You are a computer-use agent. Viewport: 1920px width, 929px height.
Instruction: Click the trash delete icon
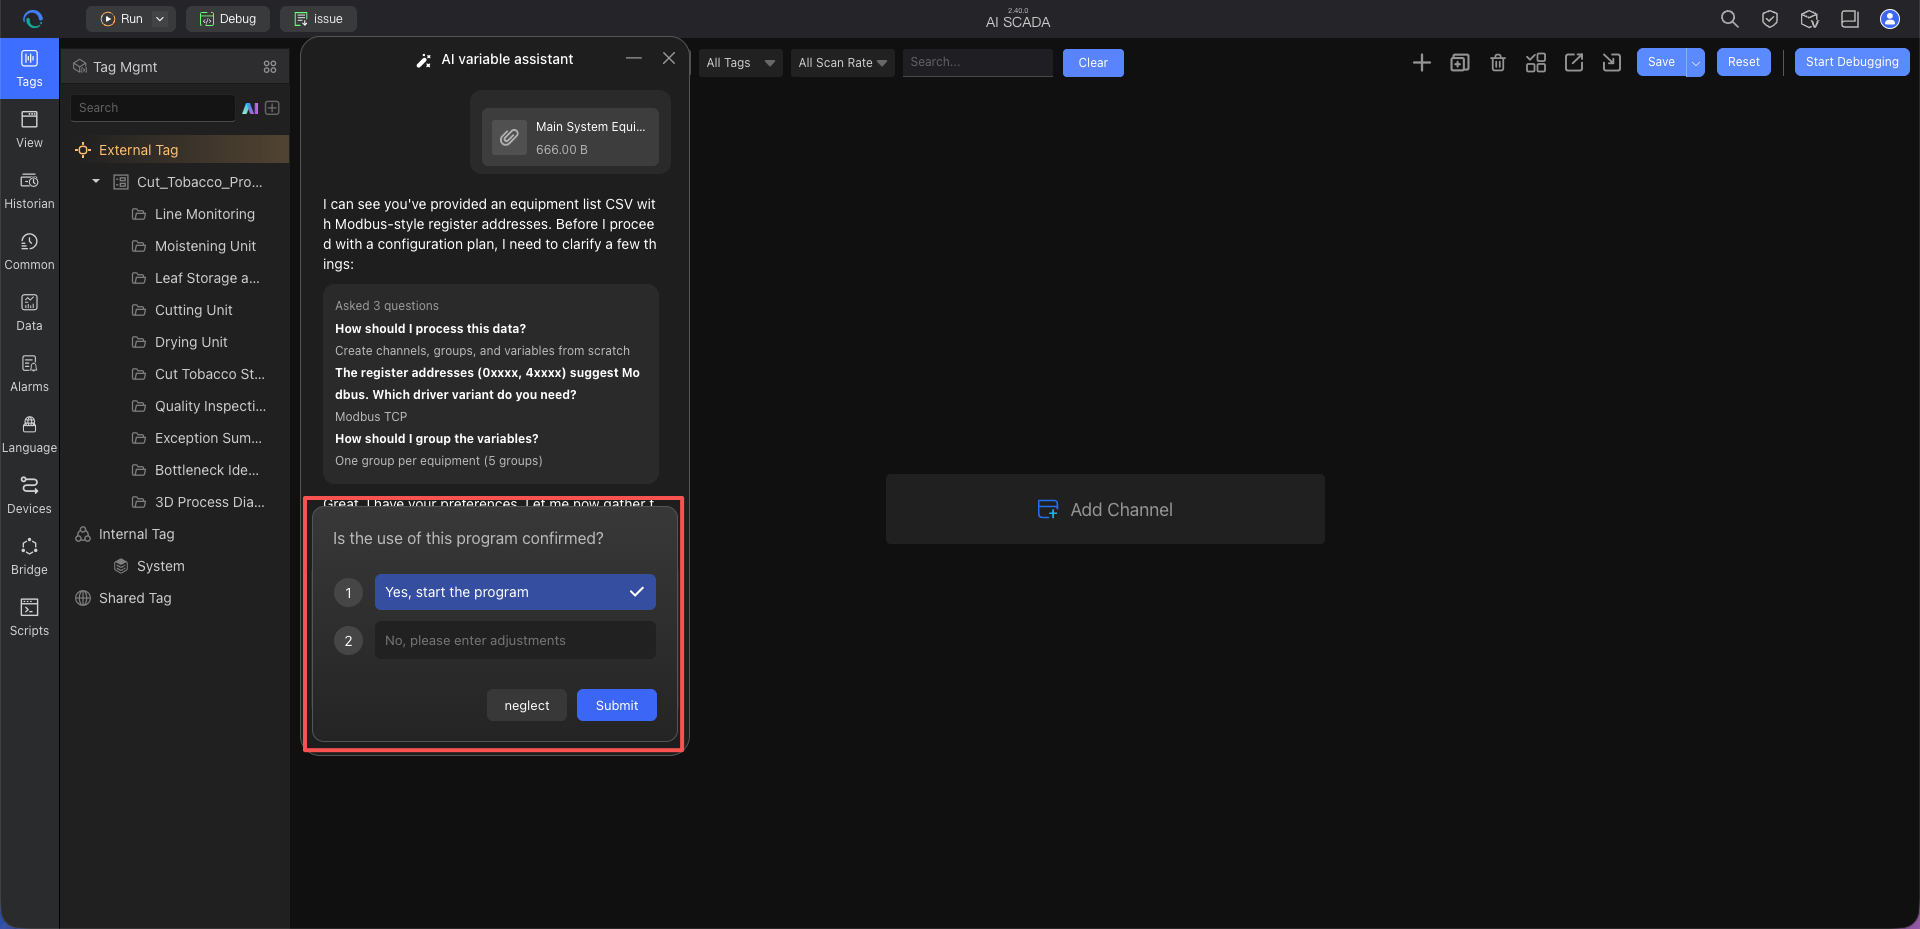(1497, 63)
